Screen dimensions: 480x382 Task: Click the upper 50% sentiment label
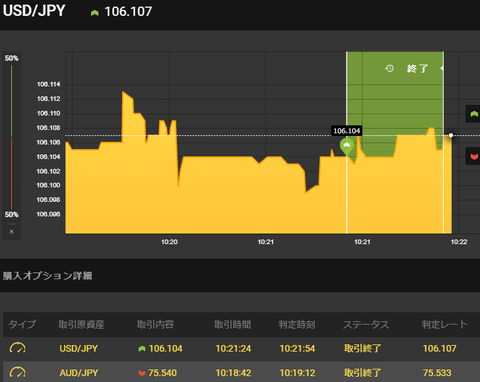click(x=12, y=58)
